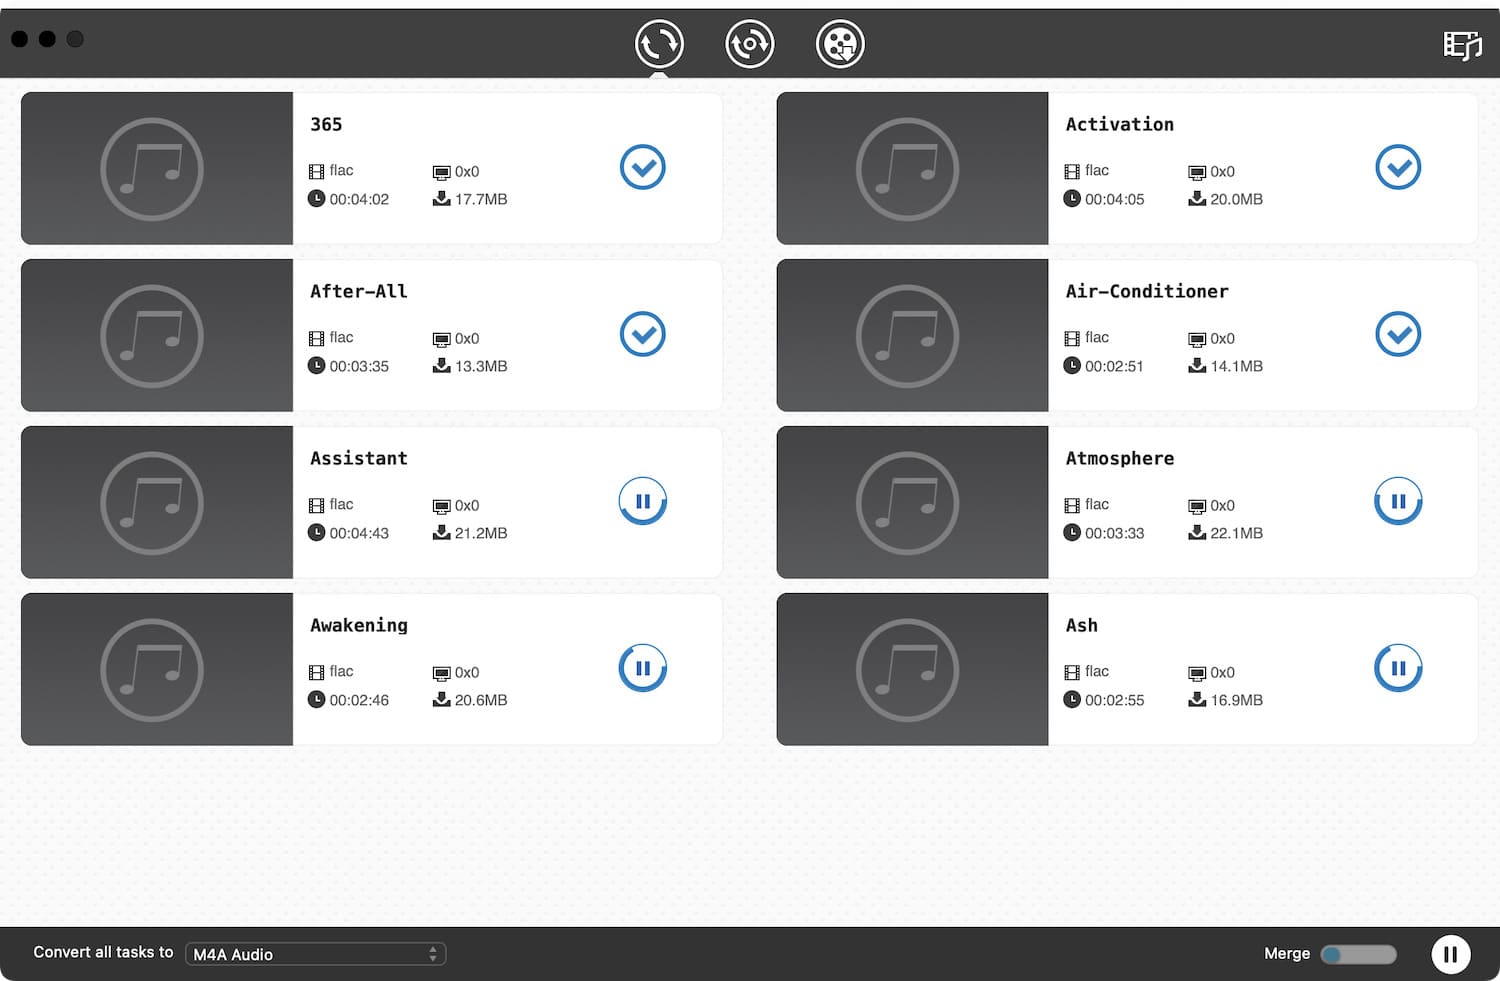This screenshot has height=981, width=1500.
Task: Open the film reel toolbox tab
Action: click(840, 44)
